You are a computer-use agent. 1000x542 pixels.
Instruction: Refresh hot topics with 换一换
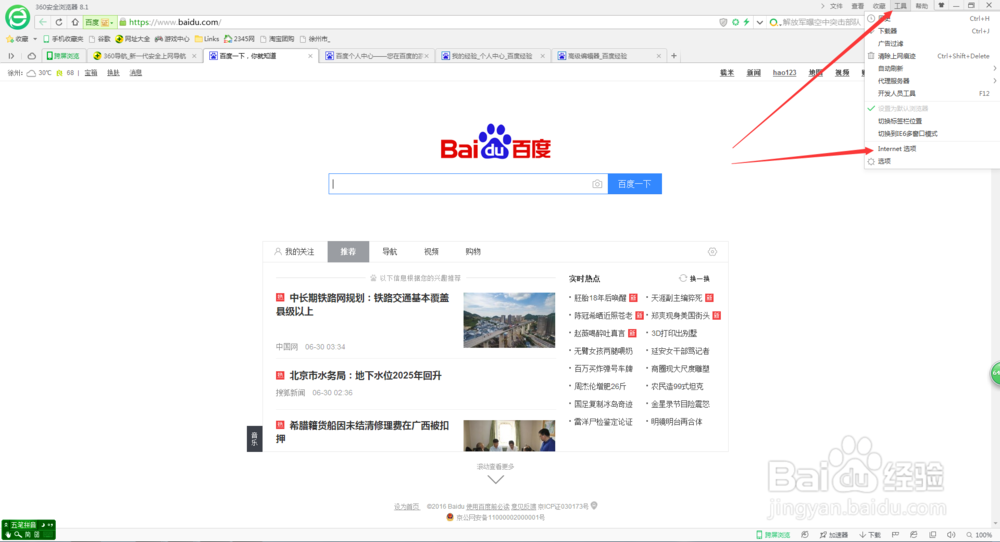tap(695, 279)
